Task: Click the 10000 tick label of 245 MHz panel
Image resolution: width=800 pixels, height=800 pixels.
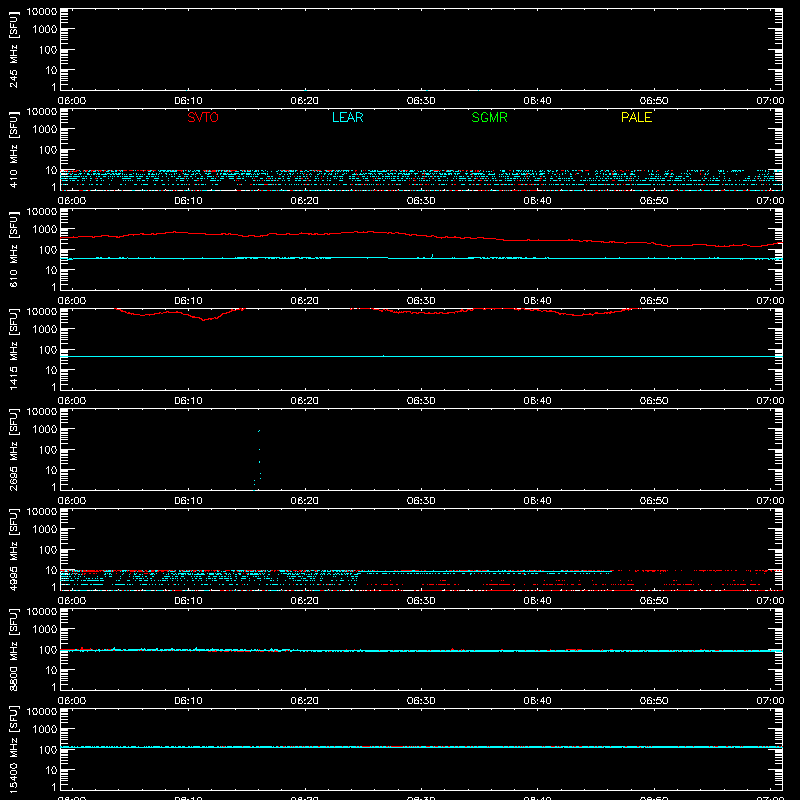Action: click(42, 12)
